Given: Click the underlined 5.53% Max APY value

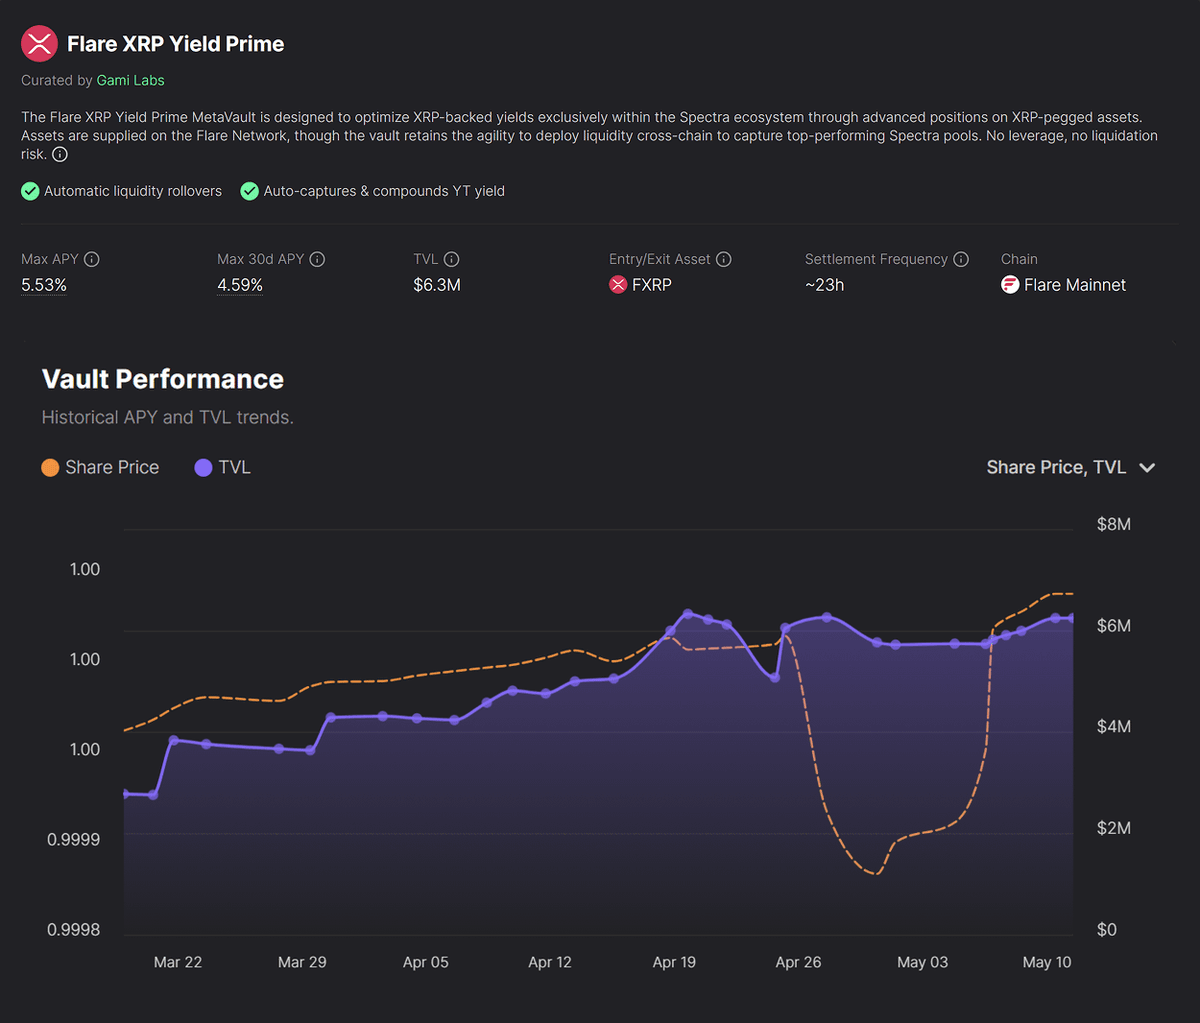Looking at the screenshot, I should (x=44, y=285).
